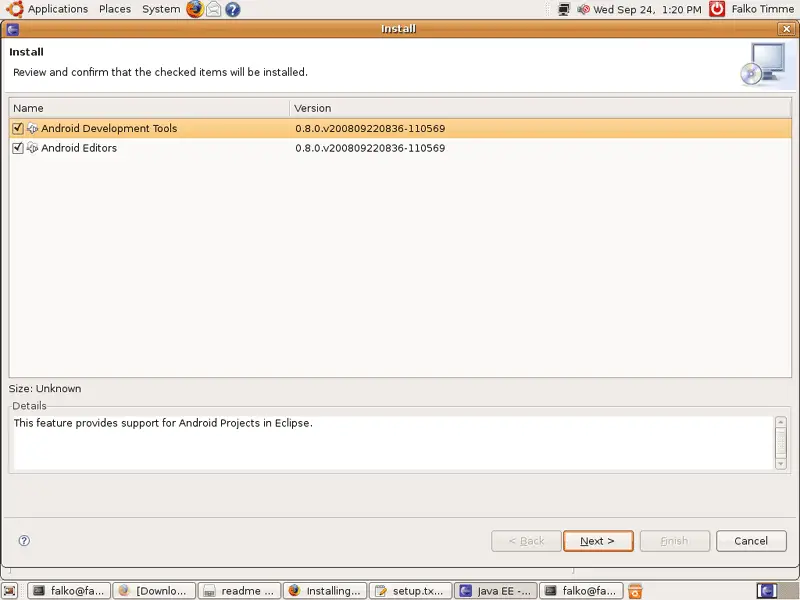Image resolution: width=800 pixels, height=600 pixels.
Task: Launch Firefox from the top panel
Action: (x=194, y=9)
